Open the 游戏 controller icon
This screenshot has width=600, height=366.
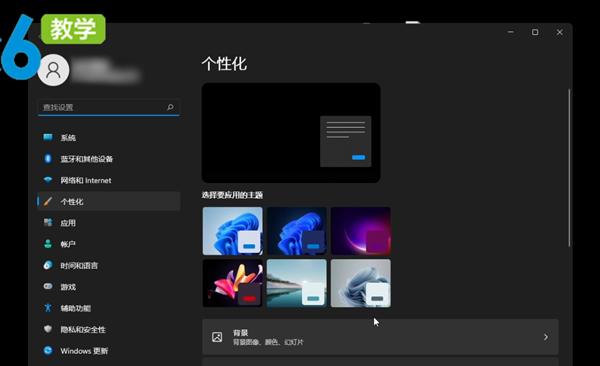tap(48, 286)
